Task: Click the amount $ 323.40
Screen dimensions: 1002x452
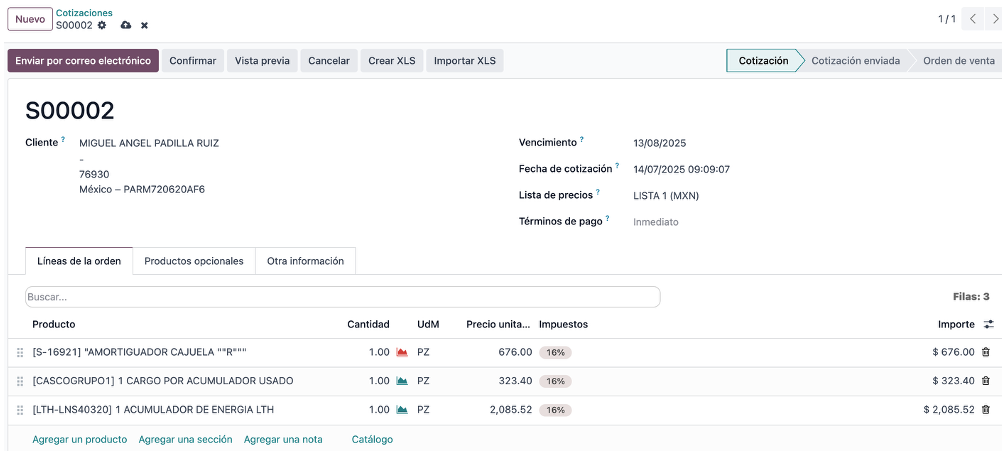Action: (x=953, y=380)
